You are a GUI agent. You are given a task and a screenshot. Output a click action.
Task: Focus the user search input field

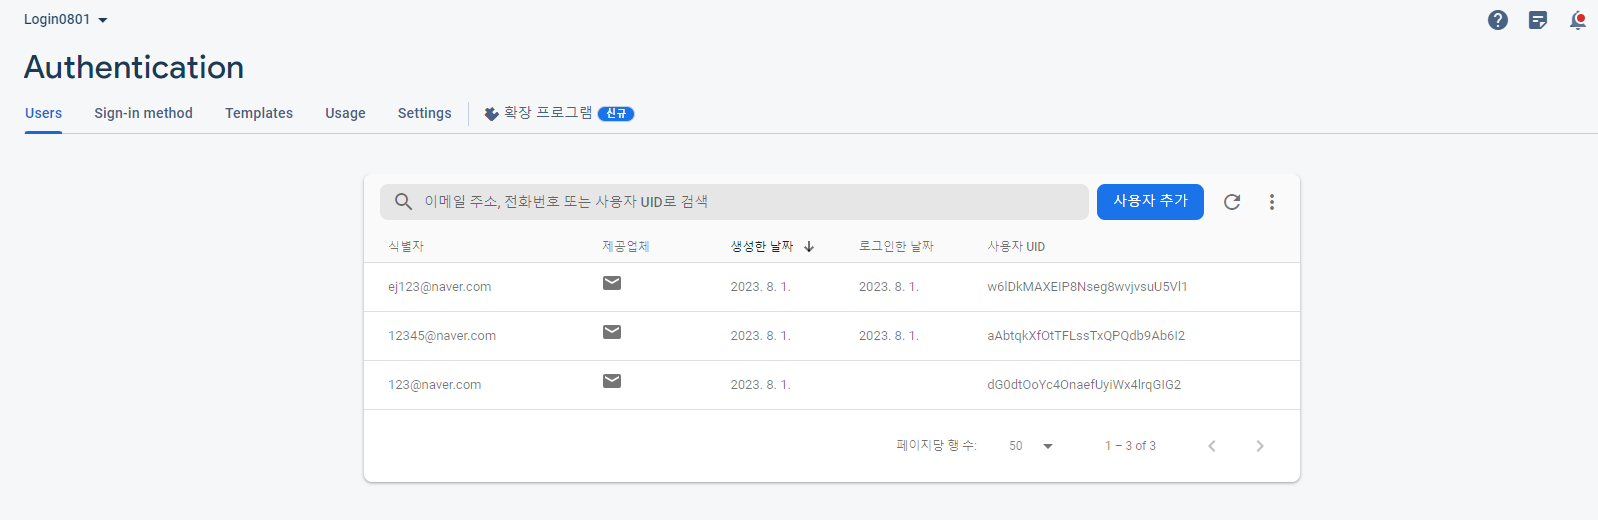(x=734, y=202)
